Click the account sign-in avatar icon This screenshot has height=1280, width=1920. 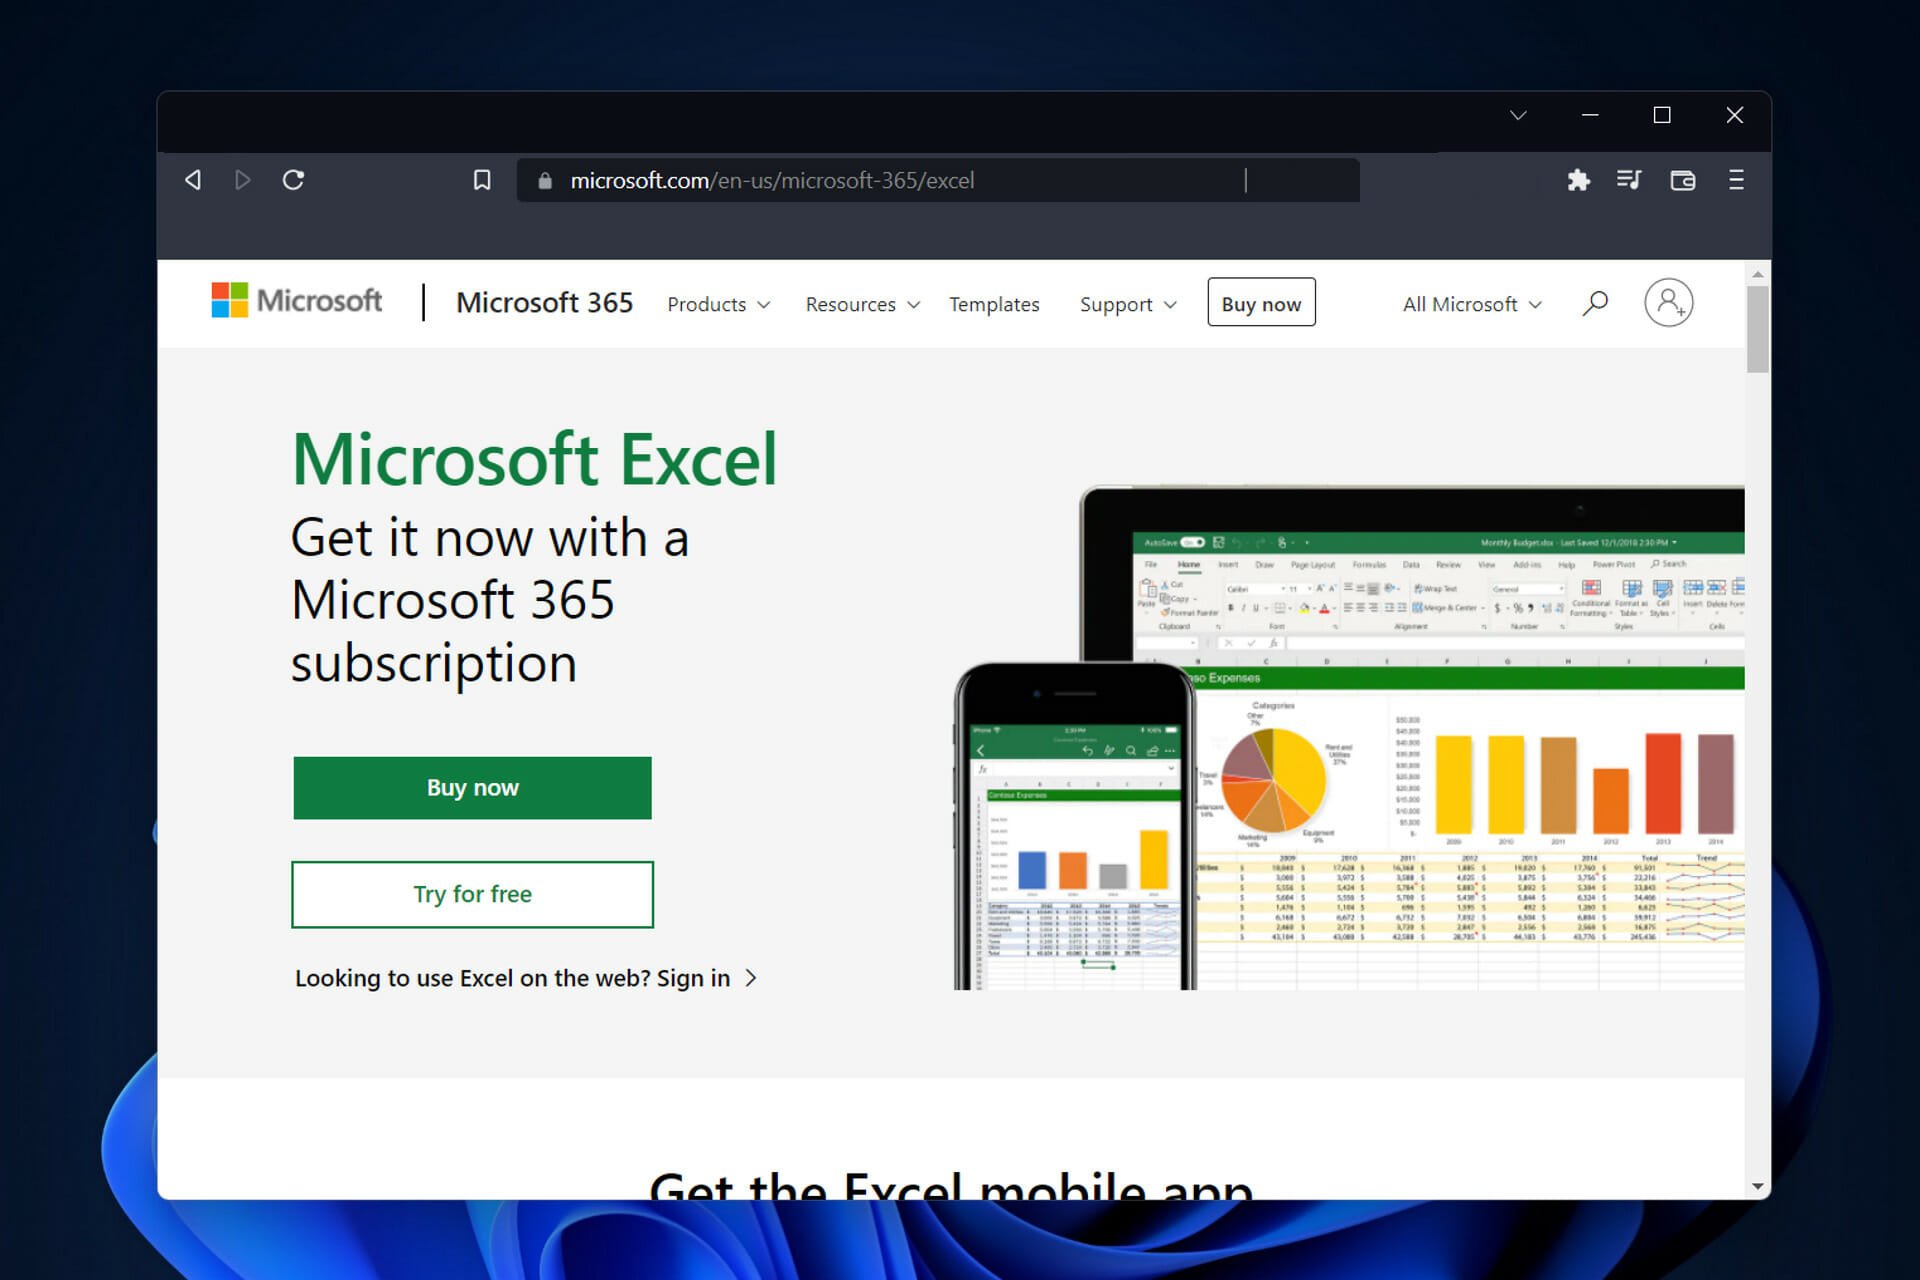tap(1669, 302)
